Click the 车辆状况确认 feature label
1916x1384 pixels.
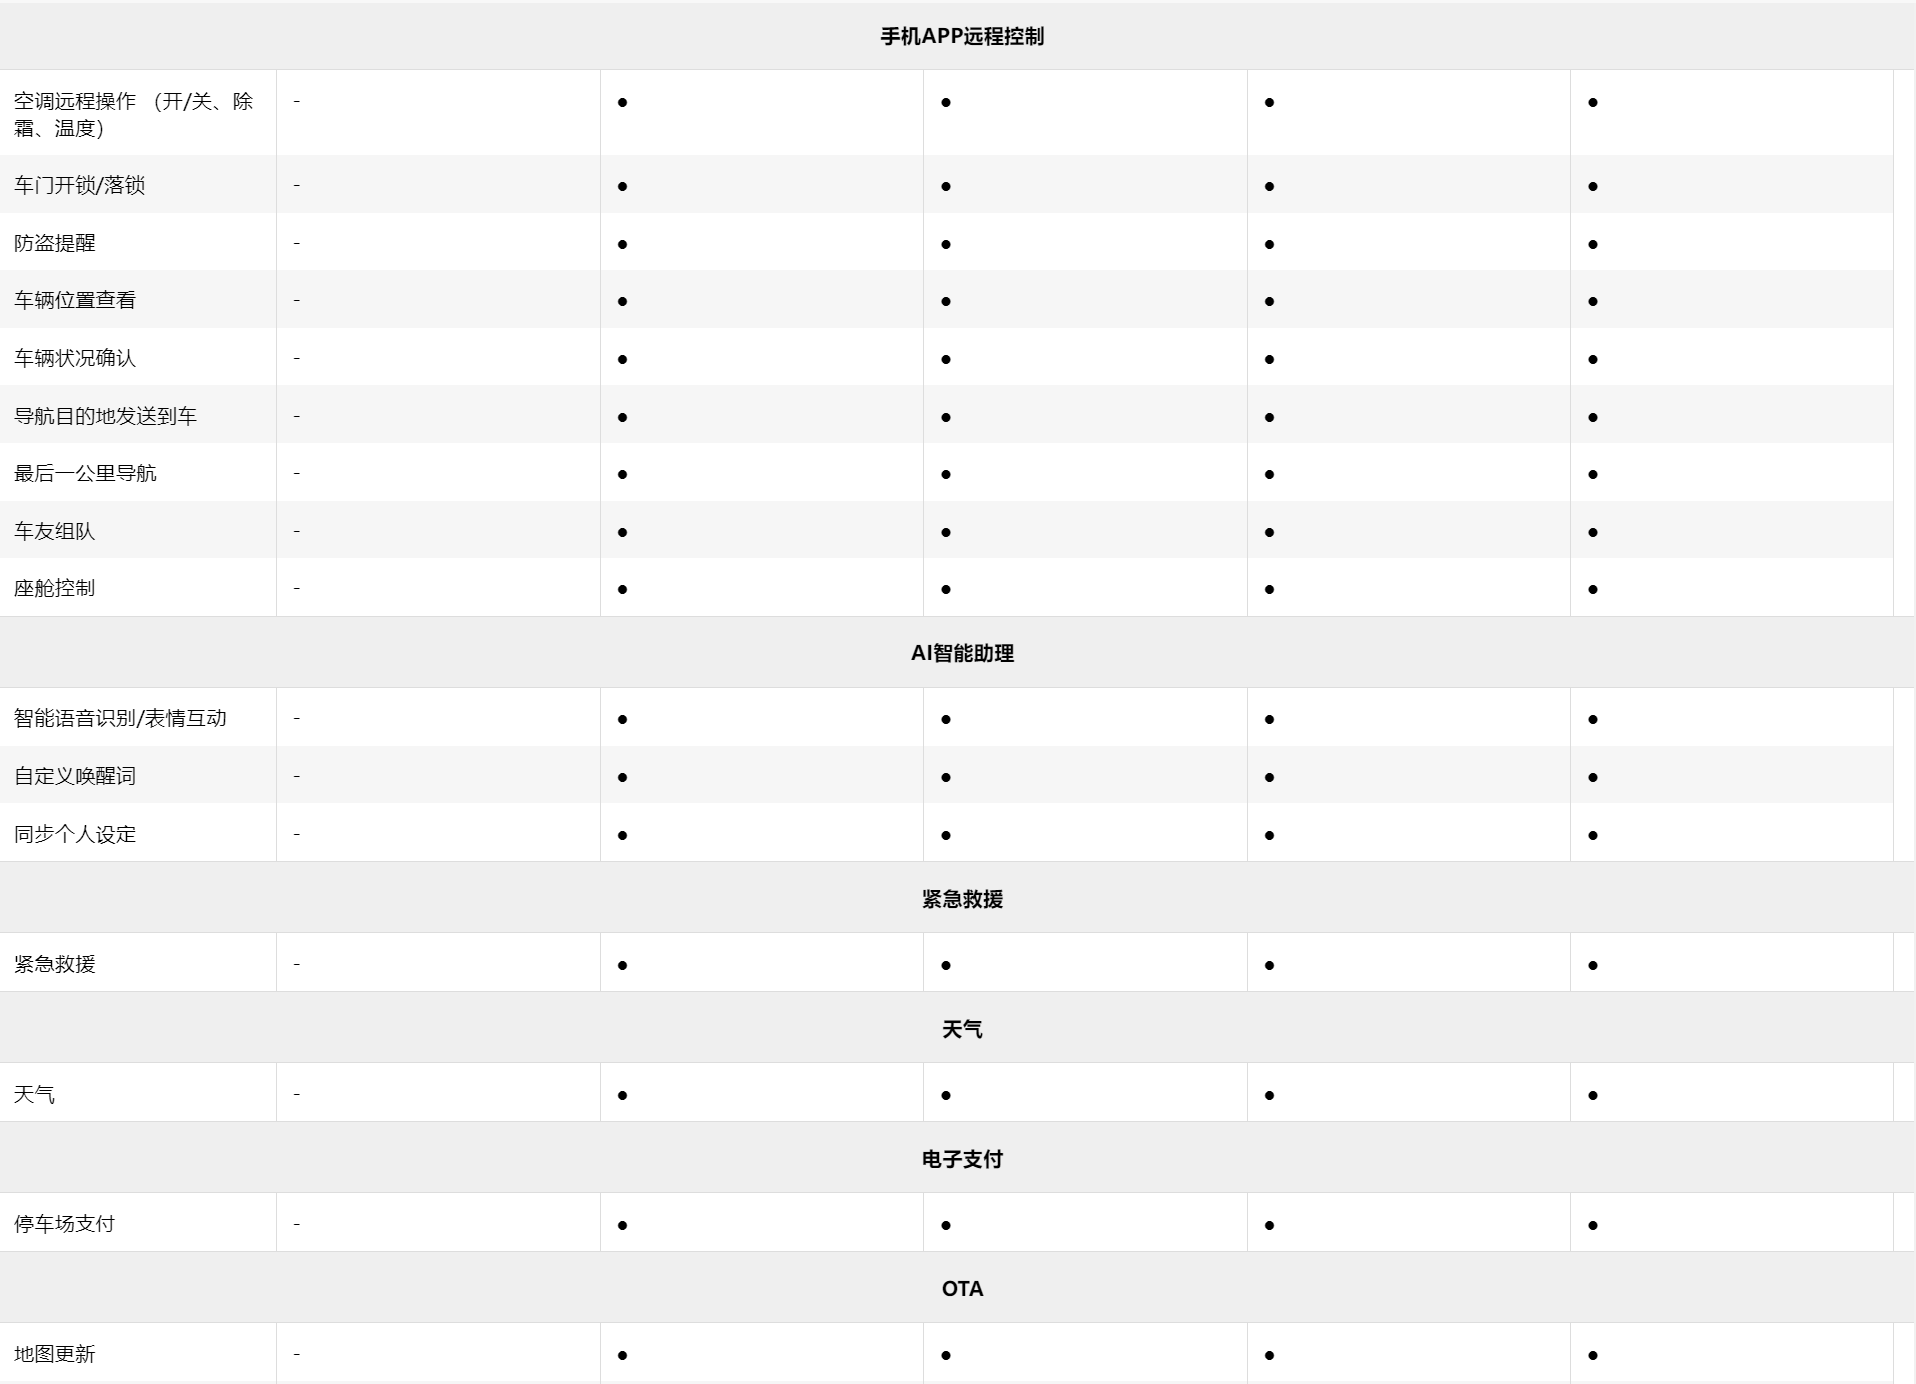tap(75, 358)
